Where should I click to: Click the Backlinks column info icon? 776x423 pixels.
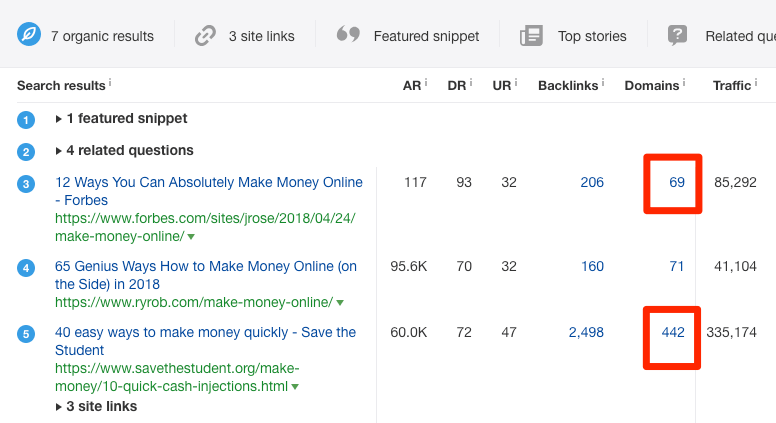pyautogui.click(x=602, y=82)
